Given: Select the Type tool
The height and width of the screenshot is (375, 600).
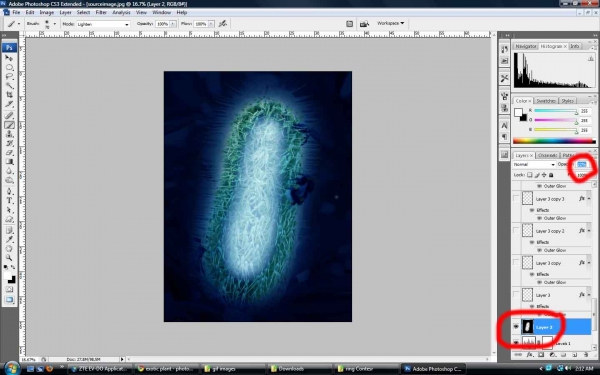Looking at the screenshot, I should coord(9,201).
